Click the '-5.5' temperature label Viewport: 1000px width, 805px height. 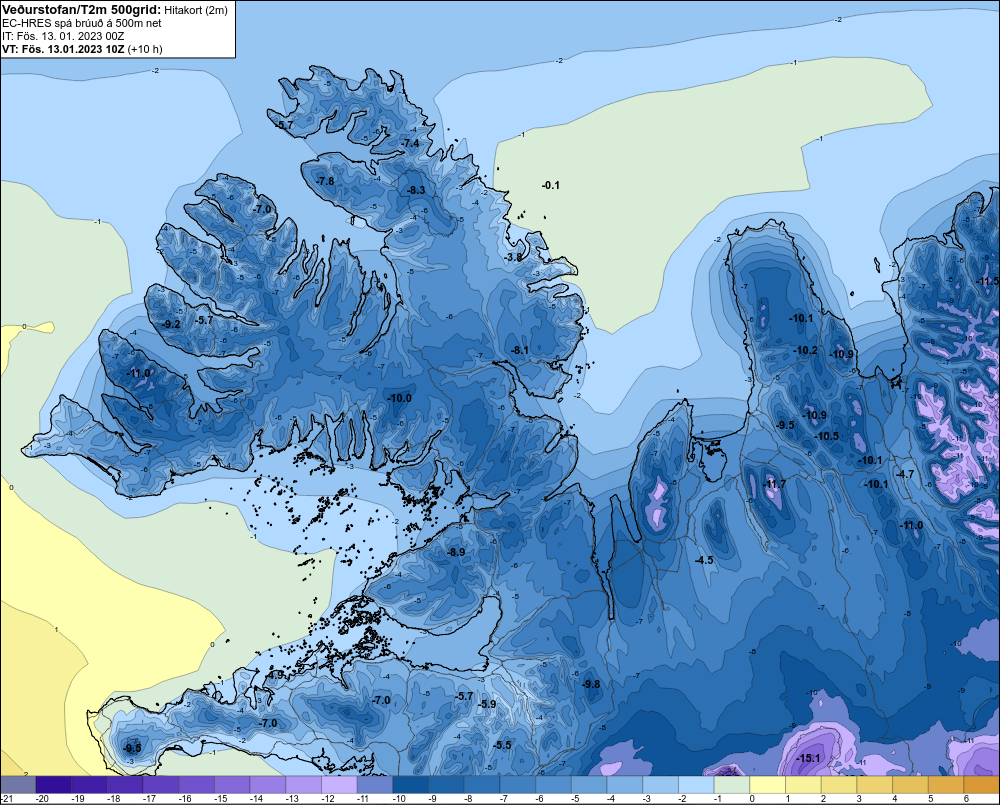click(x=503, y=745)
